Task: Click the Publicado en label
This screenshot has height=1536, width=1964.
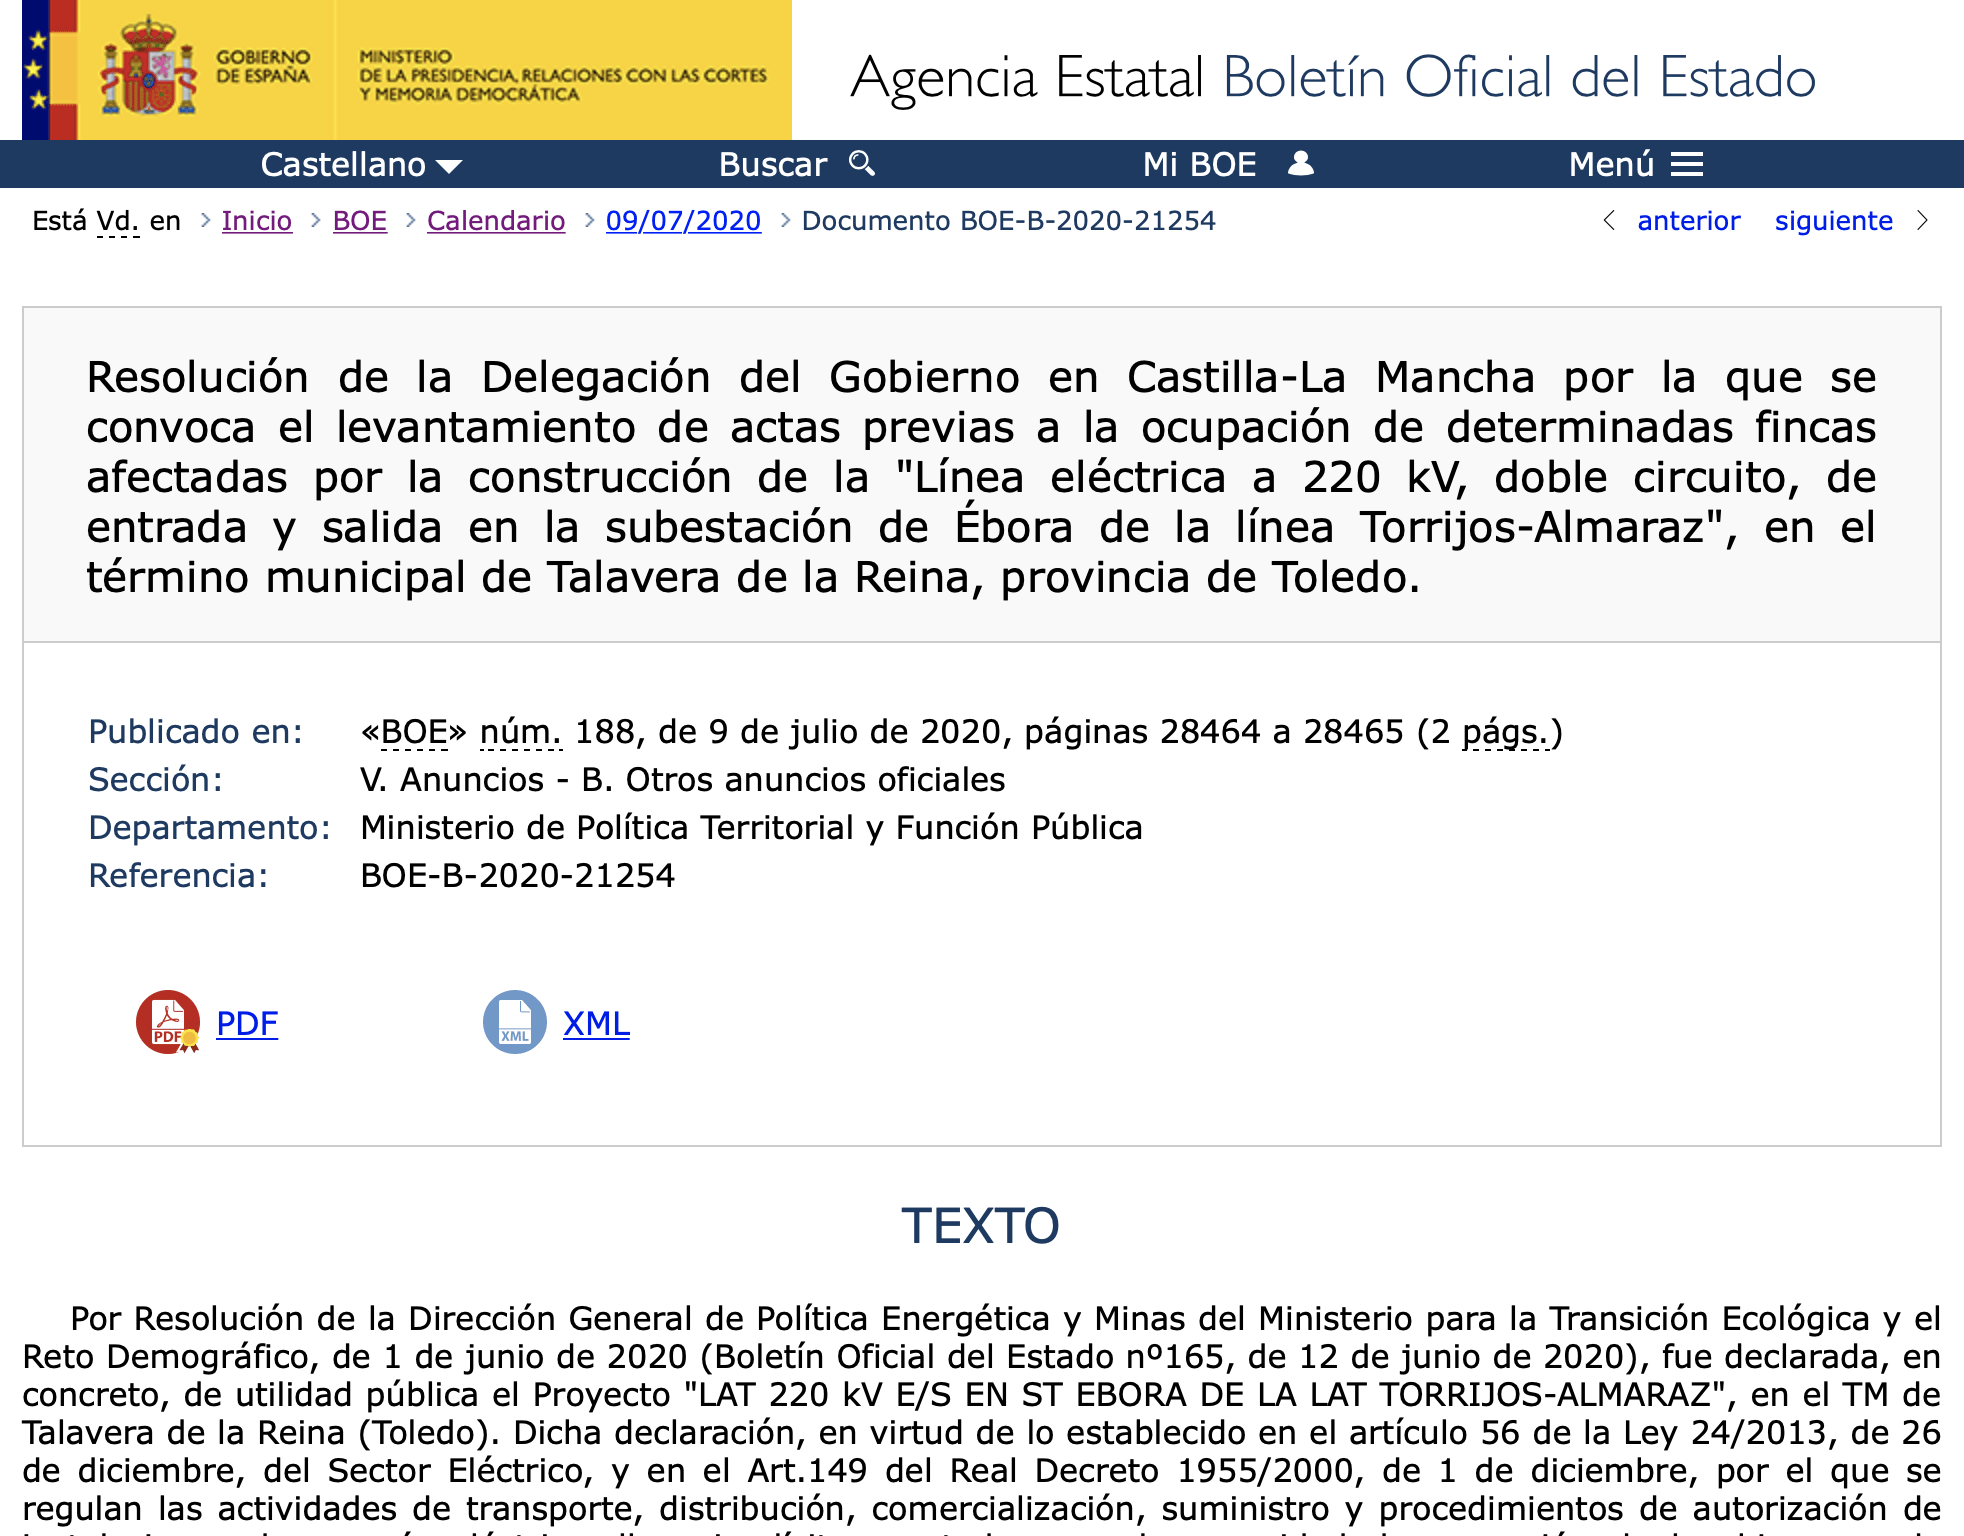Action: (196, 732)
